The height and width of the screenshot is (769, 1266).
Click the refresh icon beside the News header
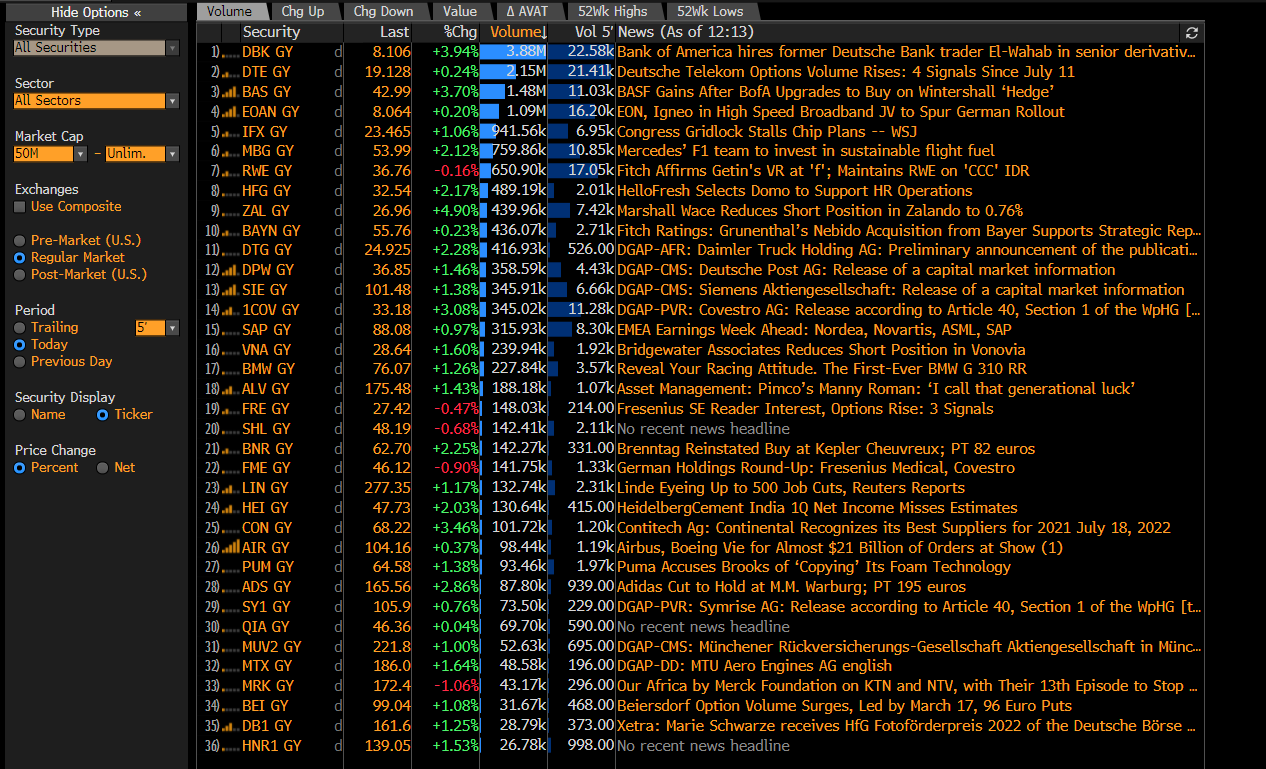pyautogui.click(x=1191, y=32)
